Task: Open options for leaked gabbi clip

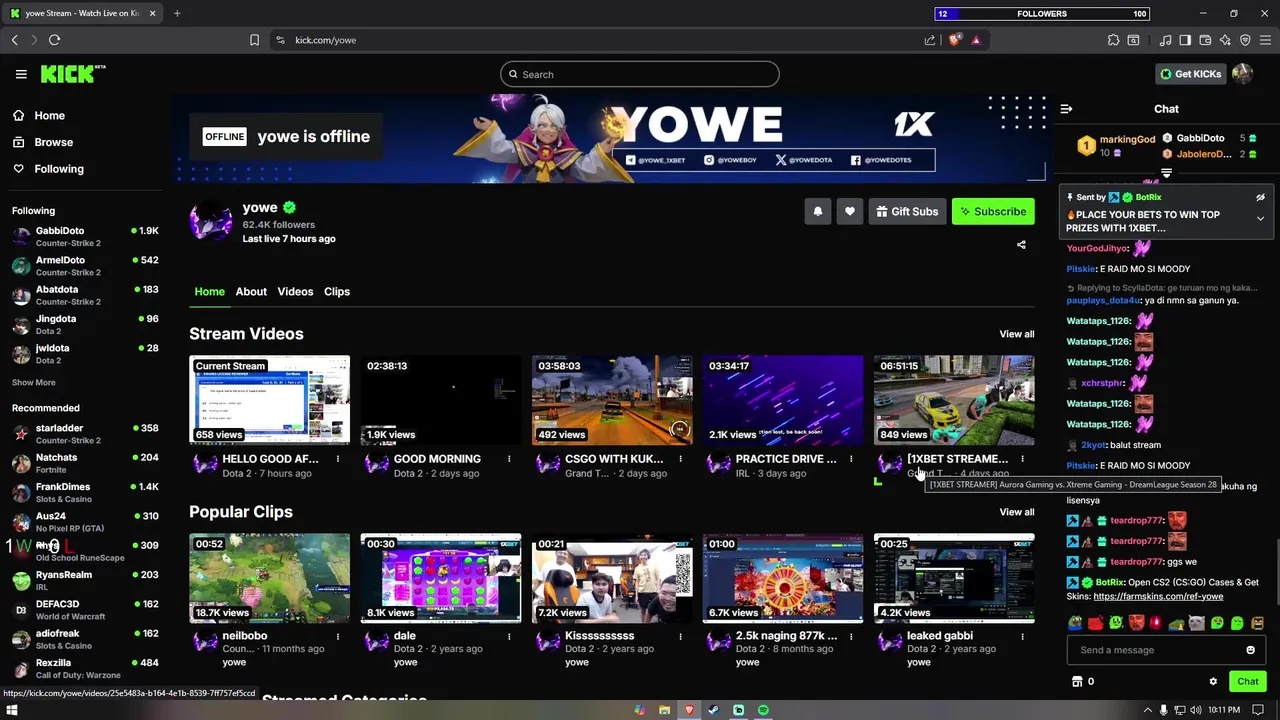Action: tap(1022, 636)
